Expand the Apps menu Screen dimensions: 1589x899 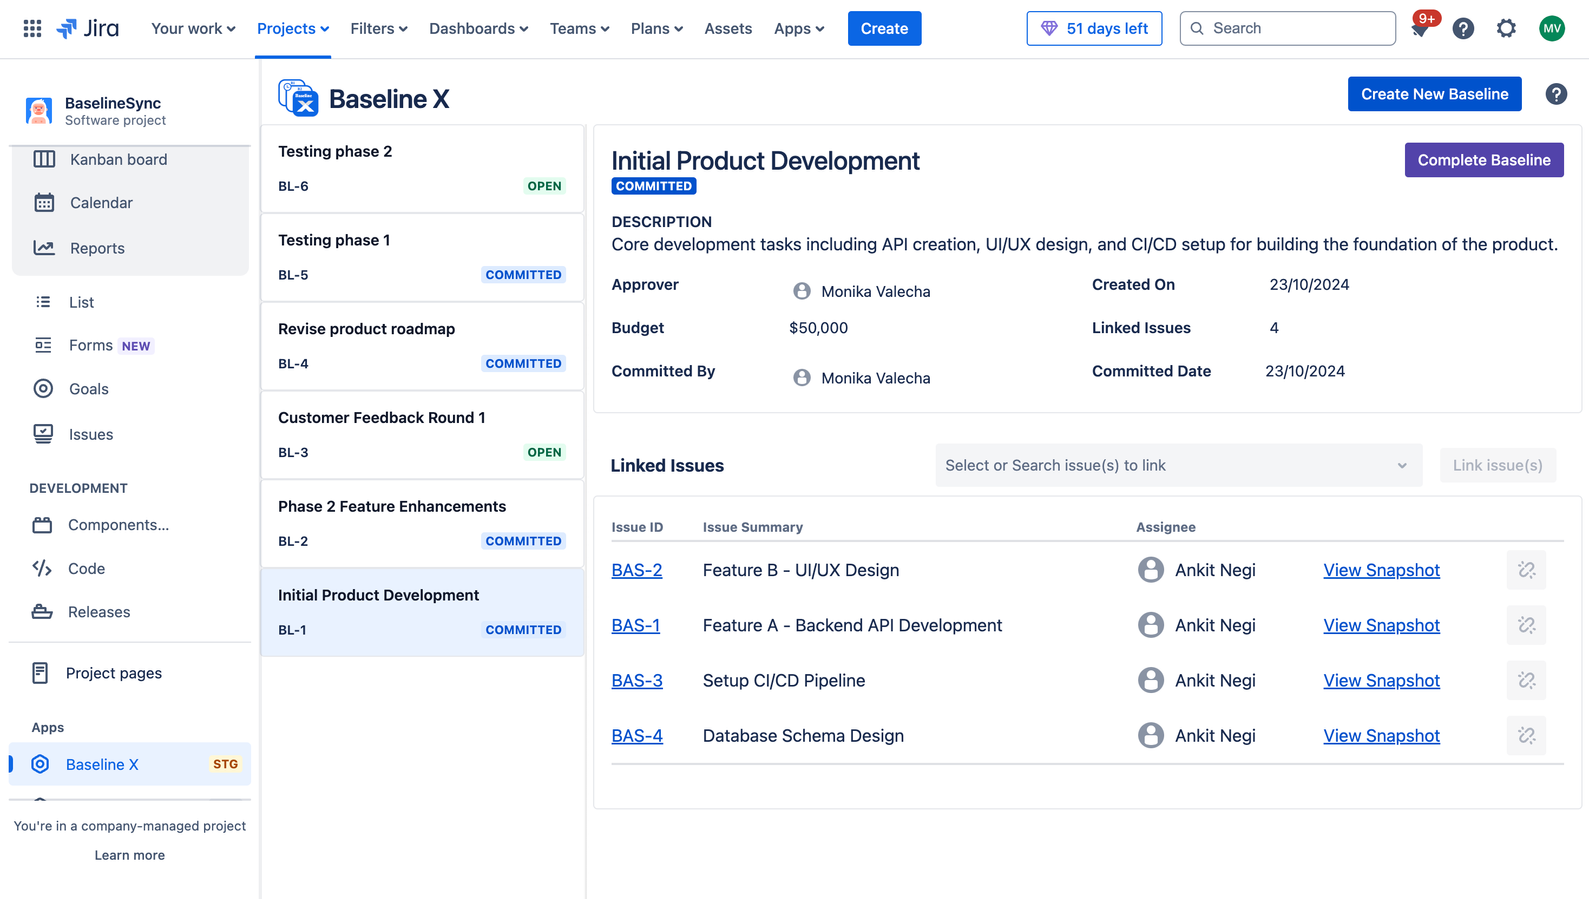coord(799,28)
